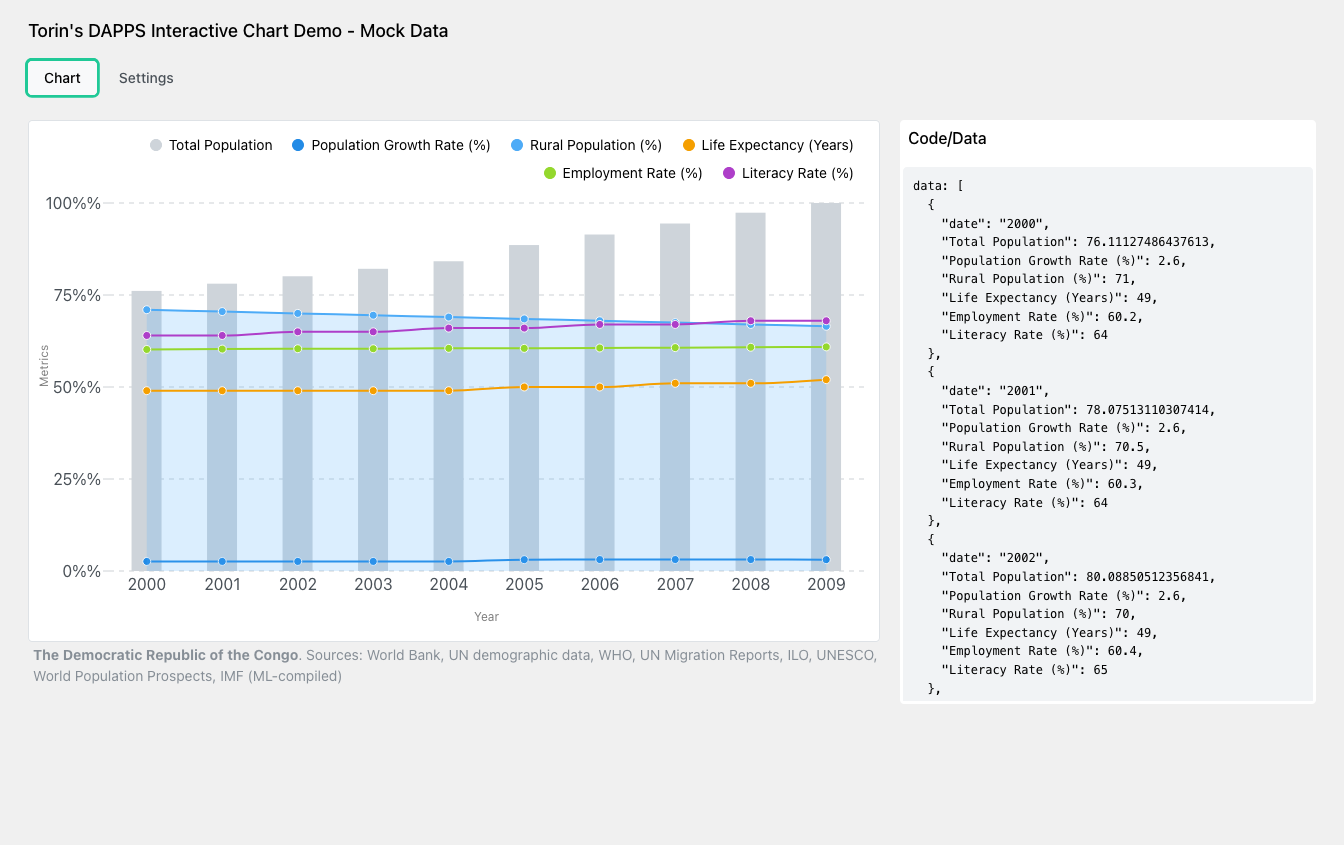Hide Rural Population (%) series label
This screenshot has height=845, width=1344.
pyautogui.click(x=596, y=145)
